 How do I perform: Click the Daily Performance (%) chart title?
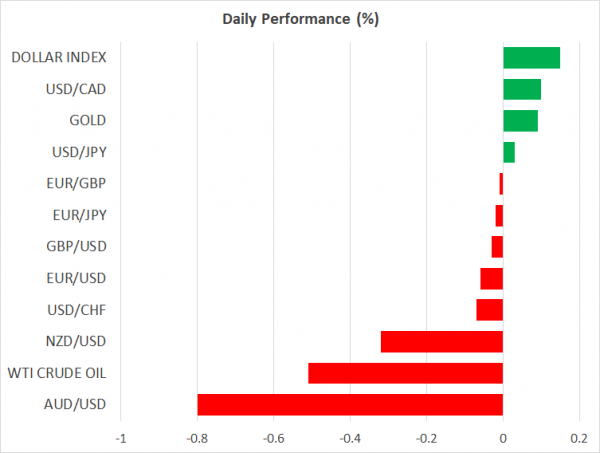click(299, 18)
